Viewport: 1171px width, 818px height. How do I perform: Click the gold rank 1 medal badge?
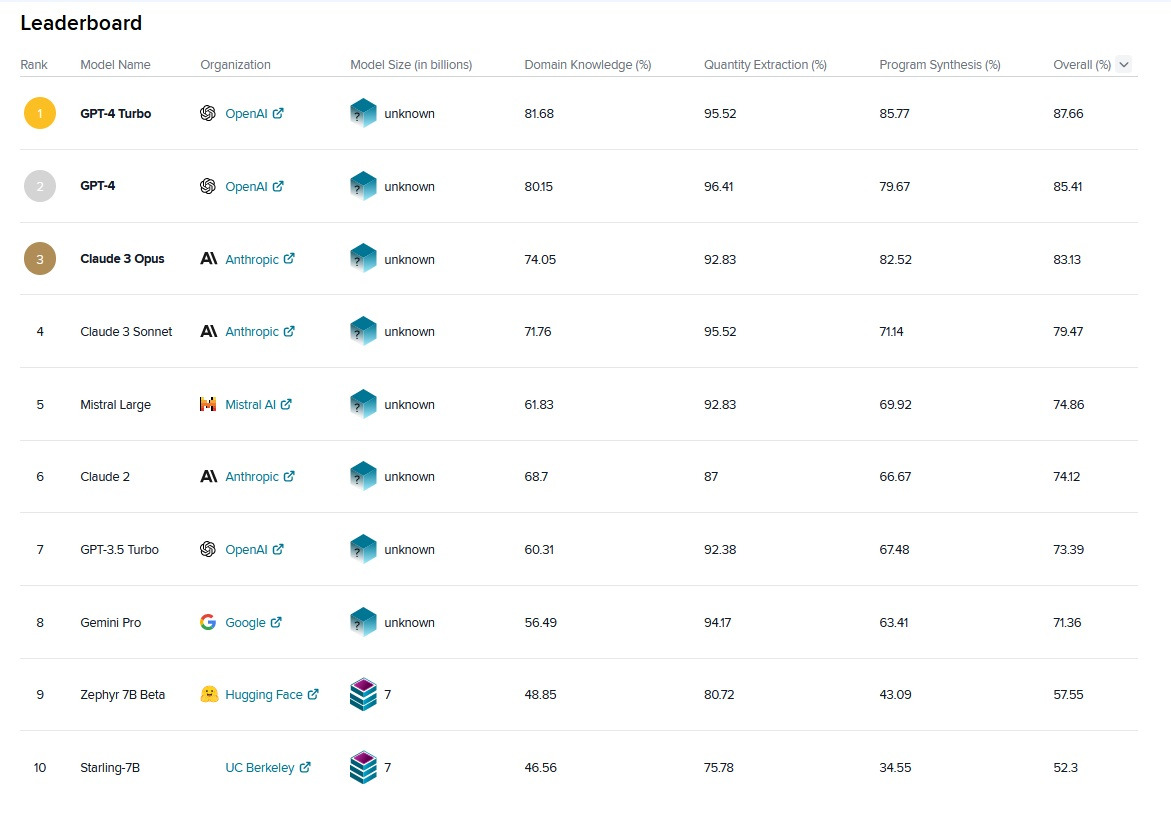point(40,114)
